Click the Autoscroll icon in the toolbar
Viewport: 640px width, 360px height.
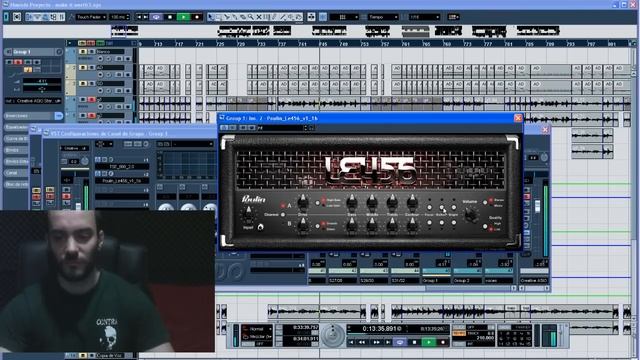pyautogui.click(x=311, y=17)
